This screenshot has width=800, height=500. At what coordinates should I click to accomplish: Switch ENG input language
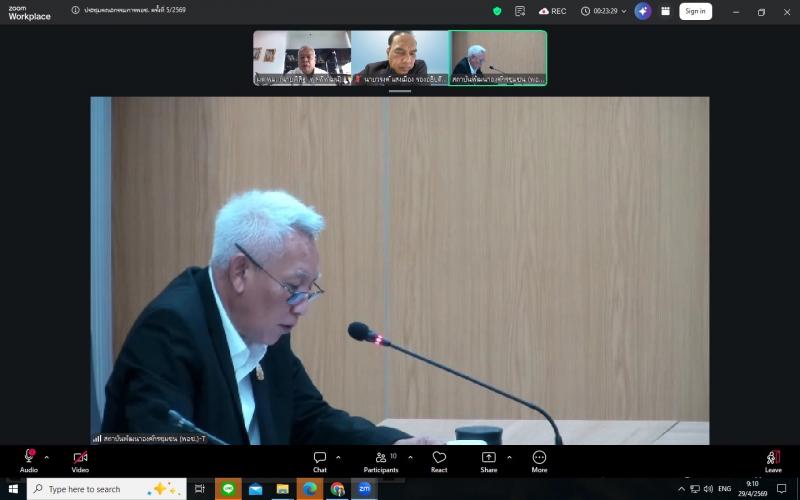click(724, 489)
